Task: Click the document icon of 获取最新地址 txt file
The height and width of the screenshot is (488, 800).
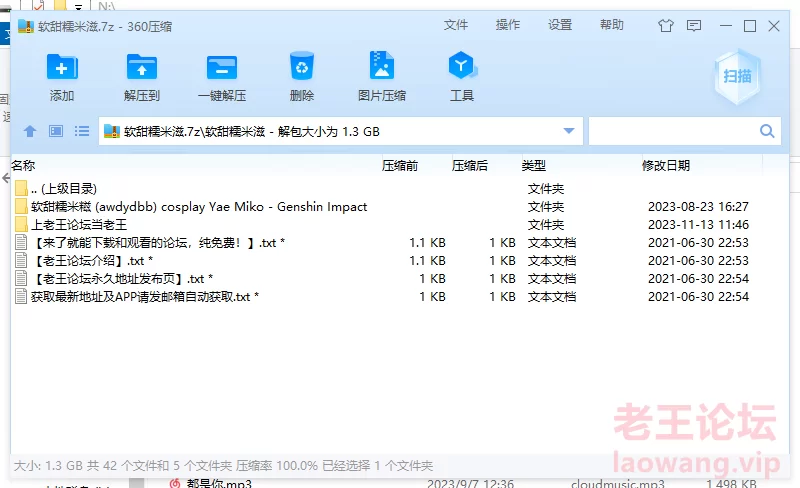Action: click(x=21, y=297)
